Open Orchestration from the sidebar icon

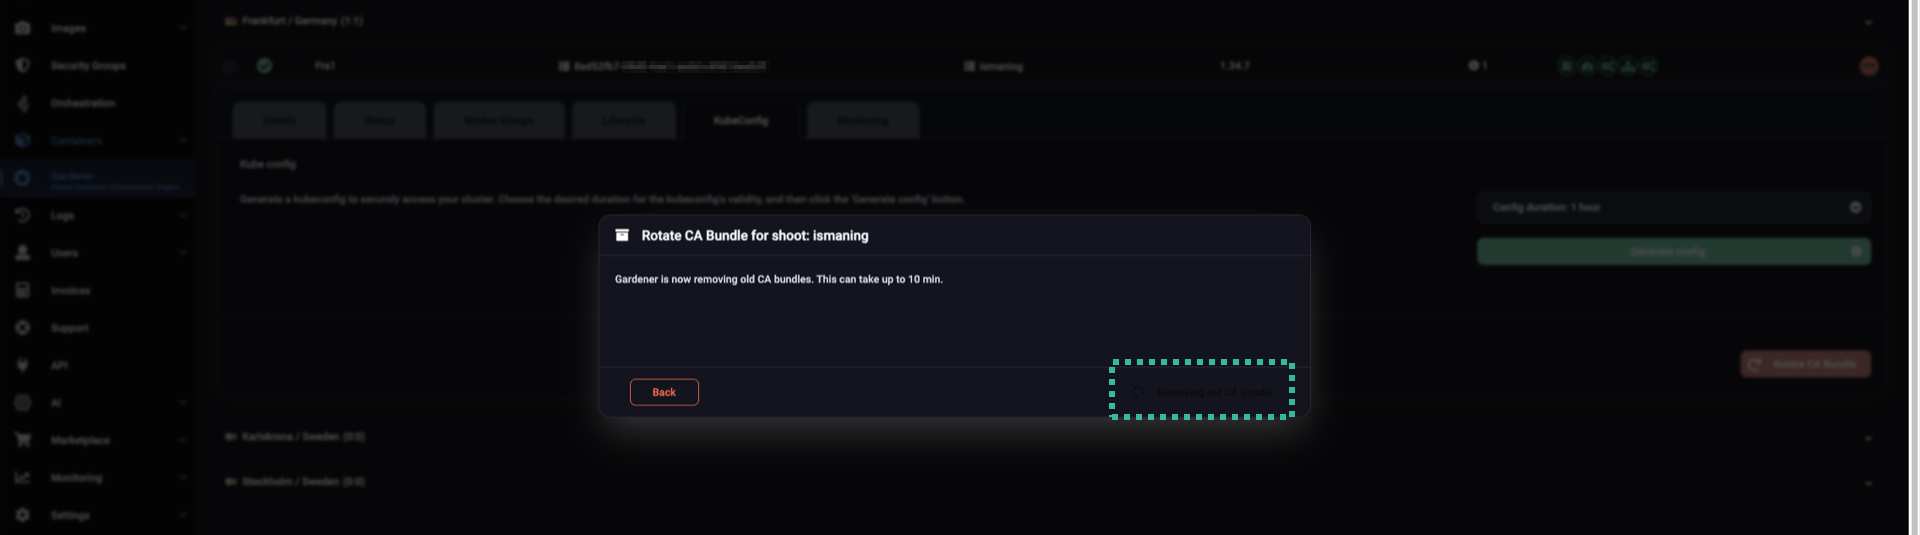coord(22,103)
